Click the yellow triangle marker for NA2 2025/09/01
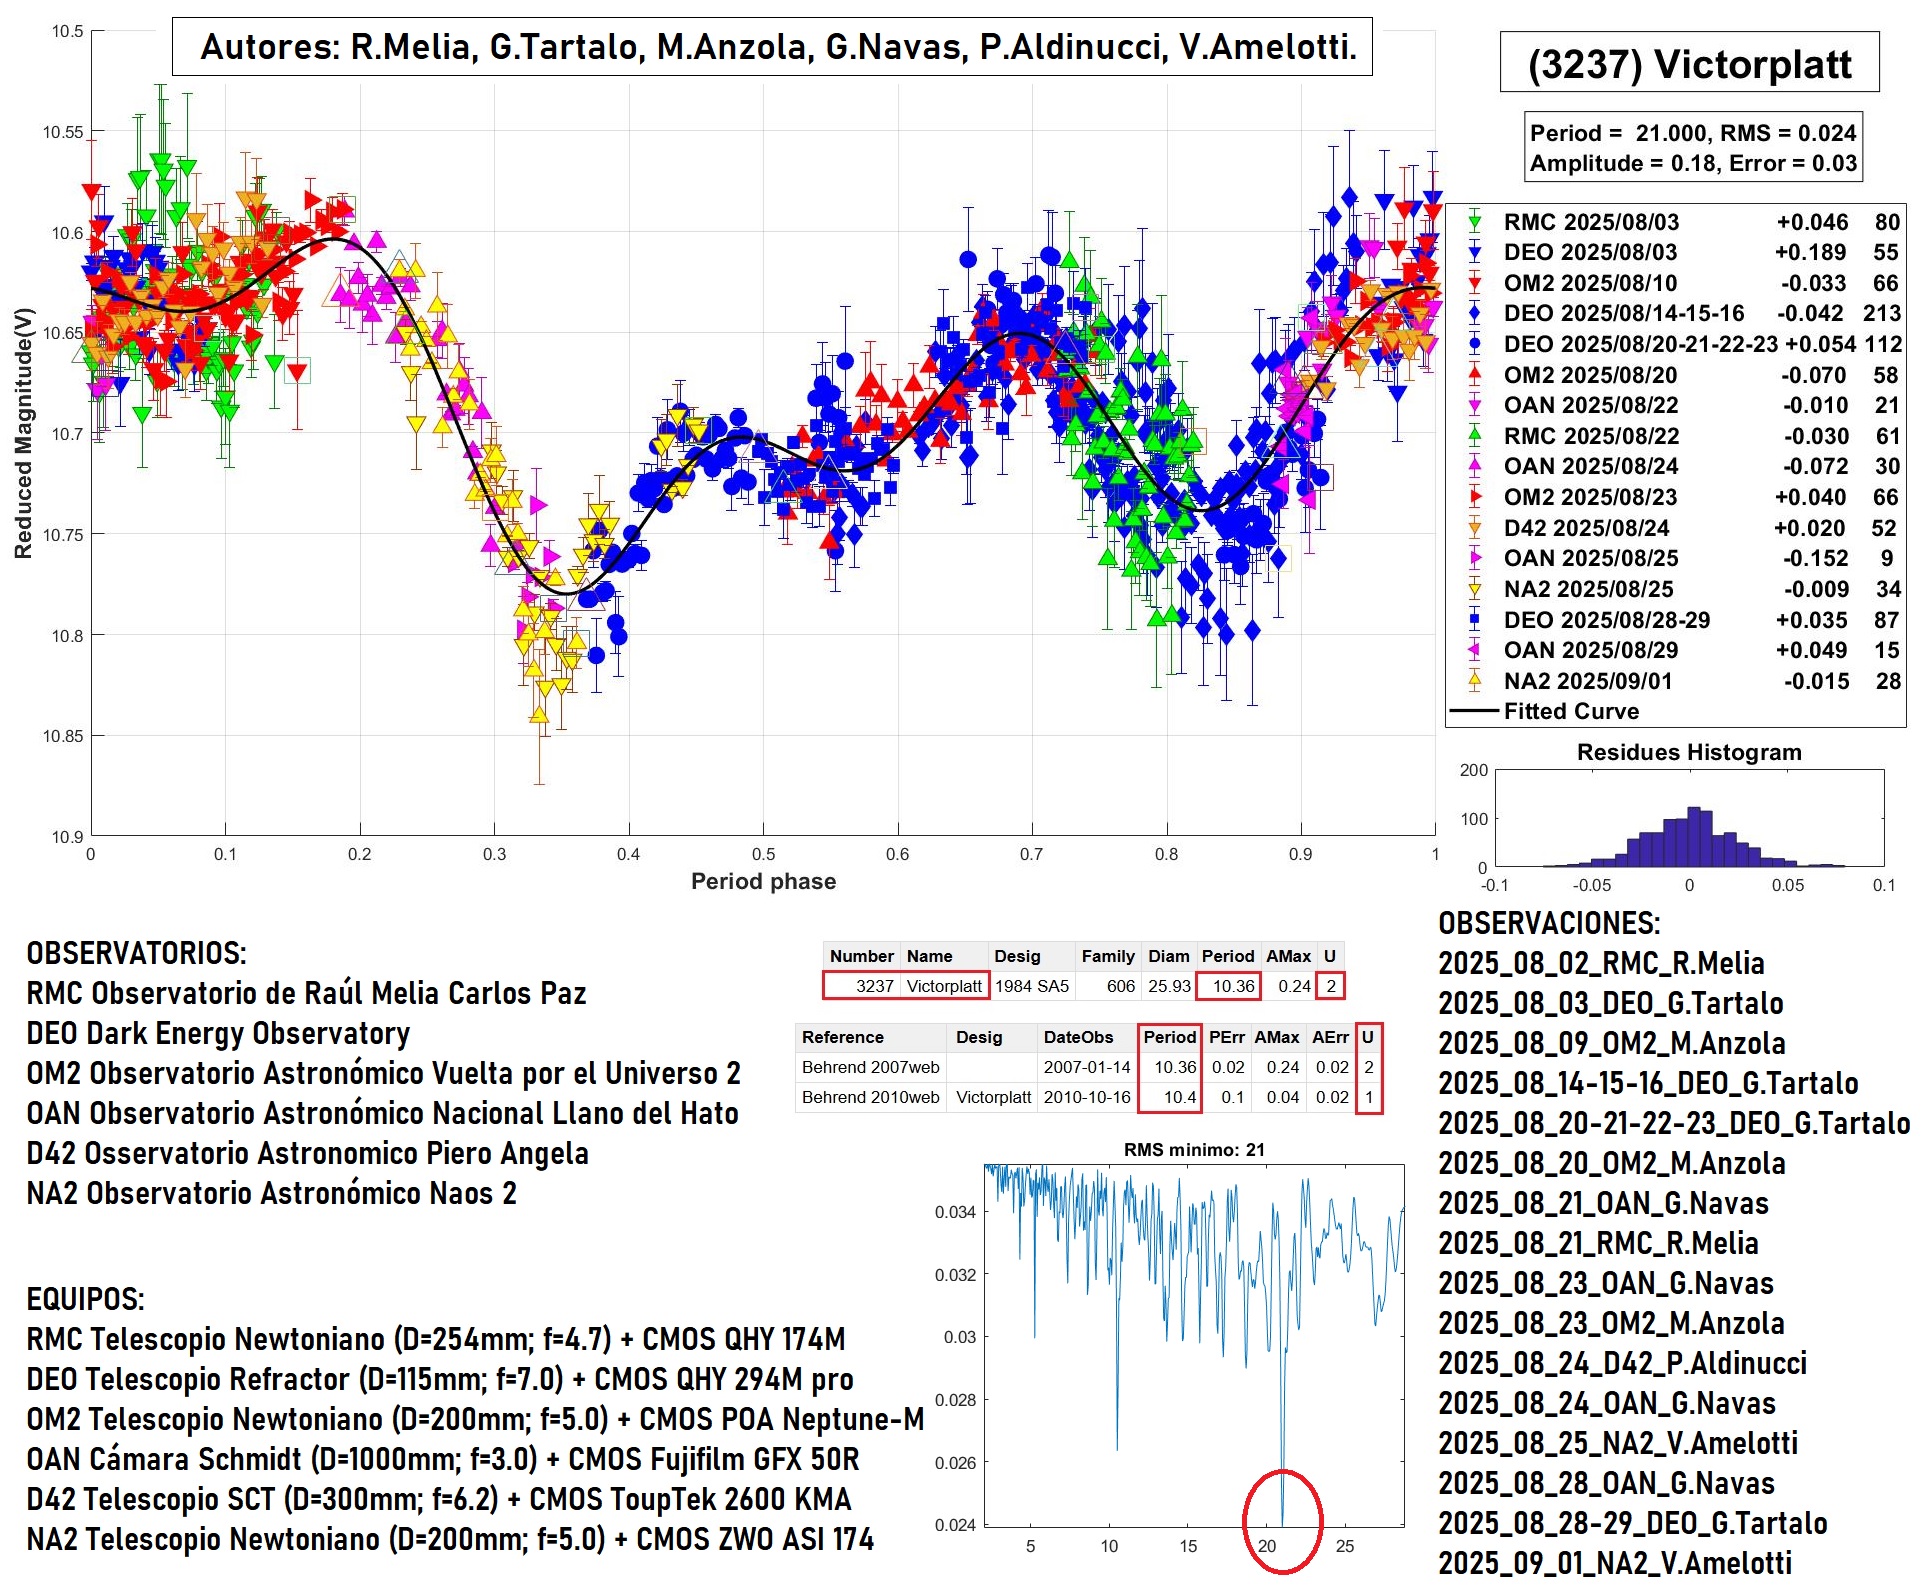This screenshot has width=1929, height=1592. click(x=1474, y=681)
